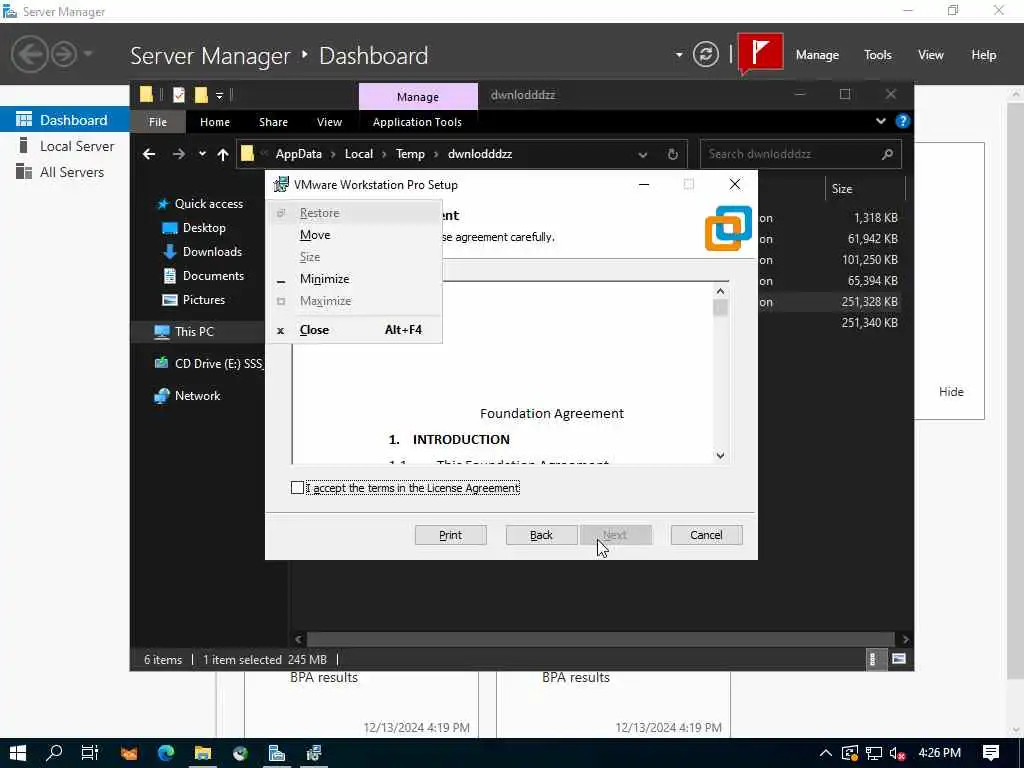Click the Print button in VMware setup
The image size is (1024, 768).
(451, 535)
